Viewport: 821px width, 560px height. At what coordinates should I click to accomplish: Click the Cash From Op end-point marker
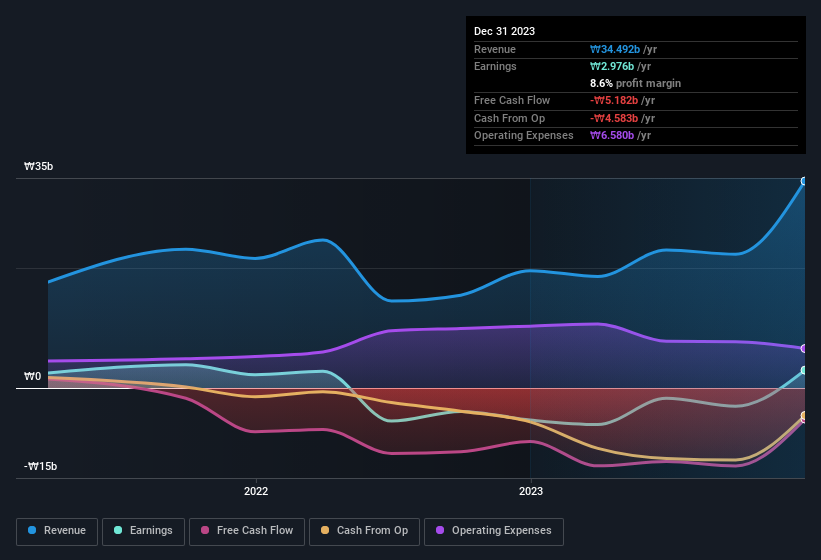[x=804, y=416]
